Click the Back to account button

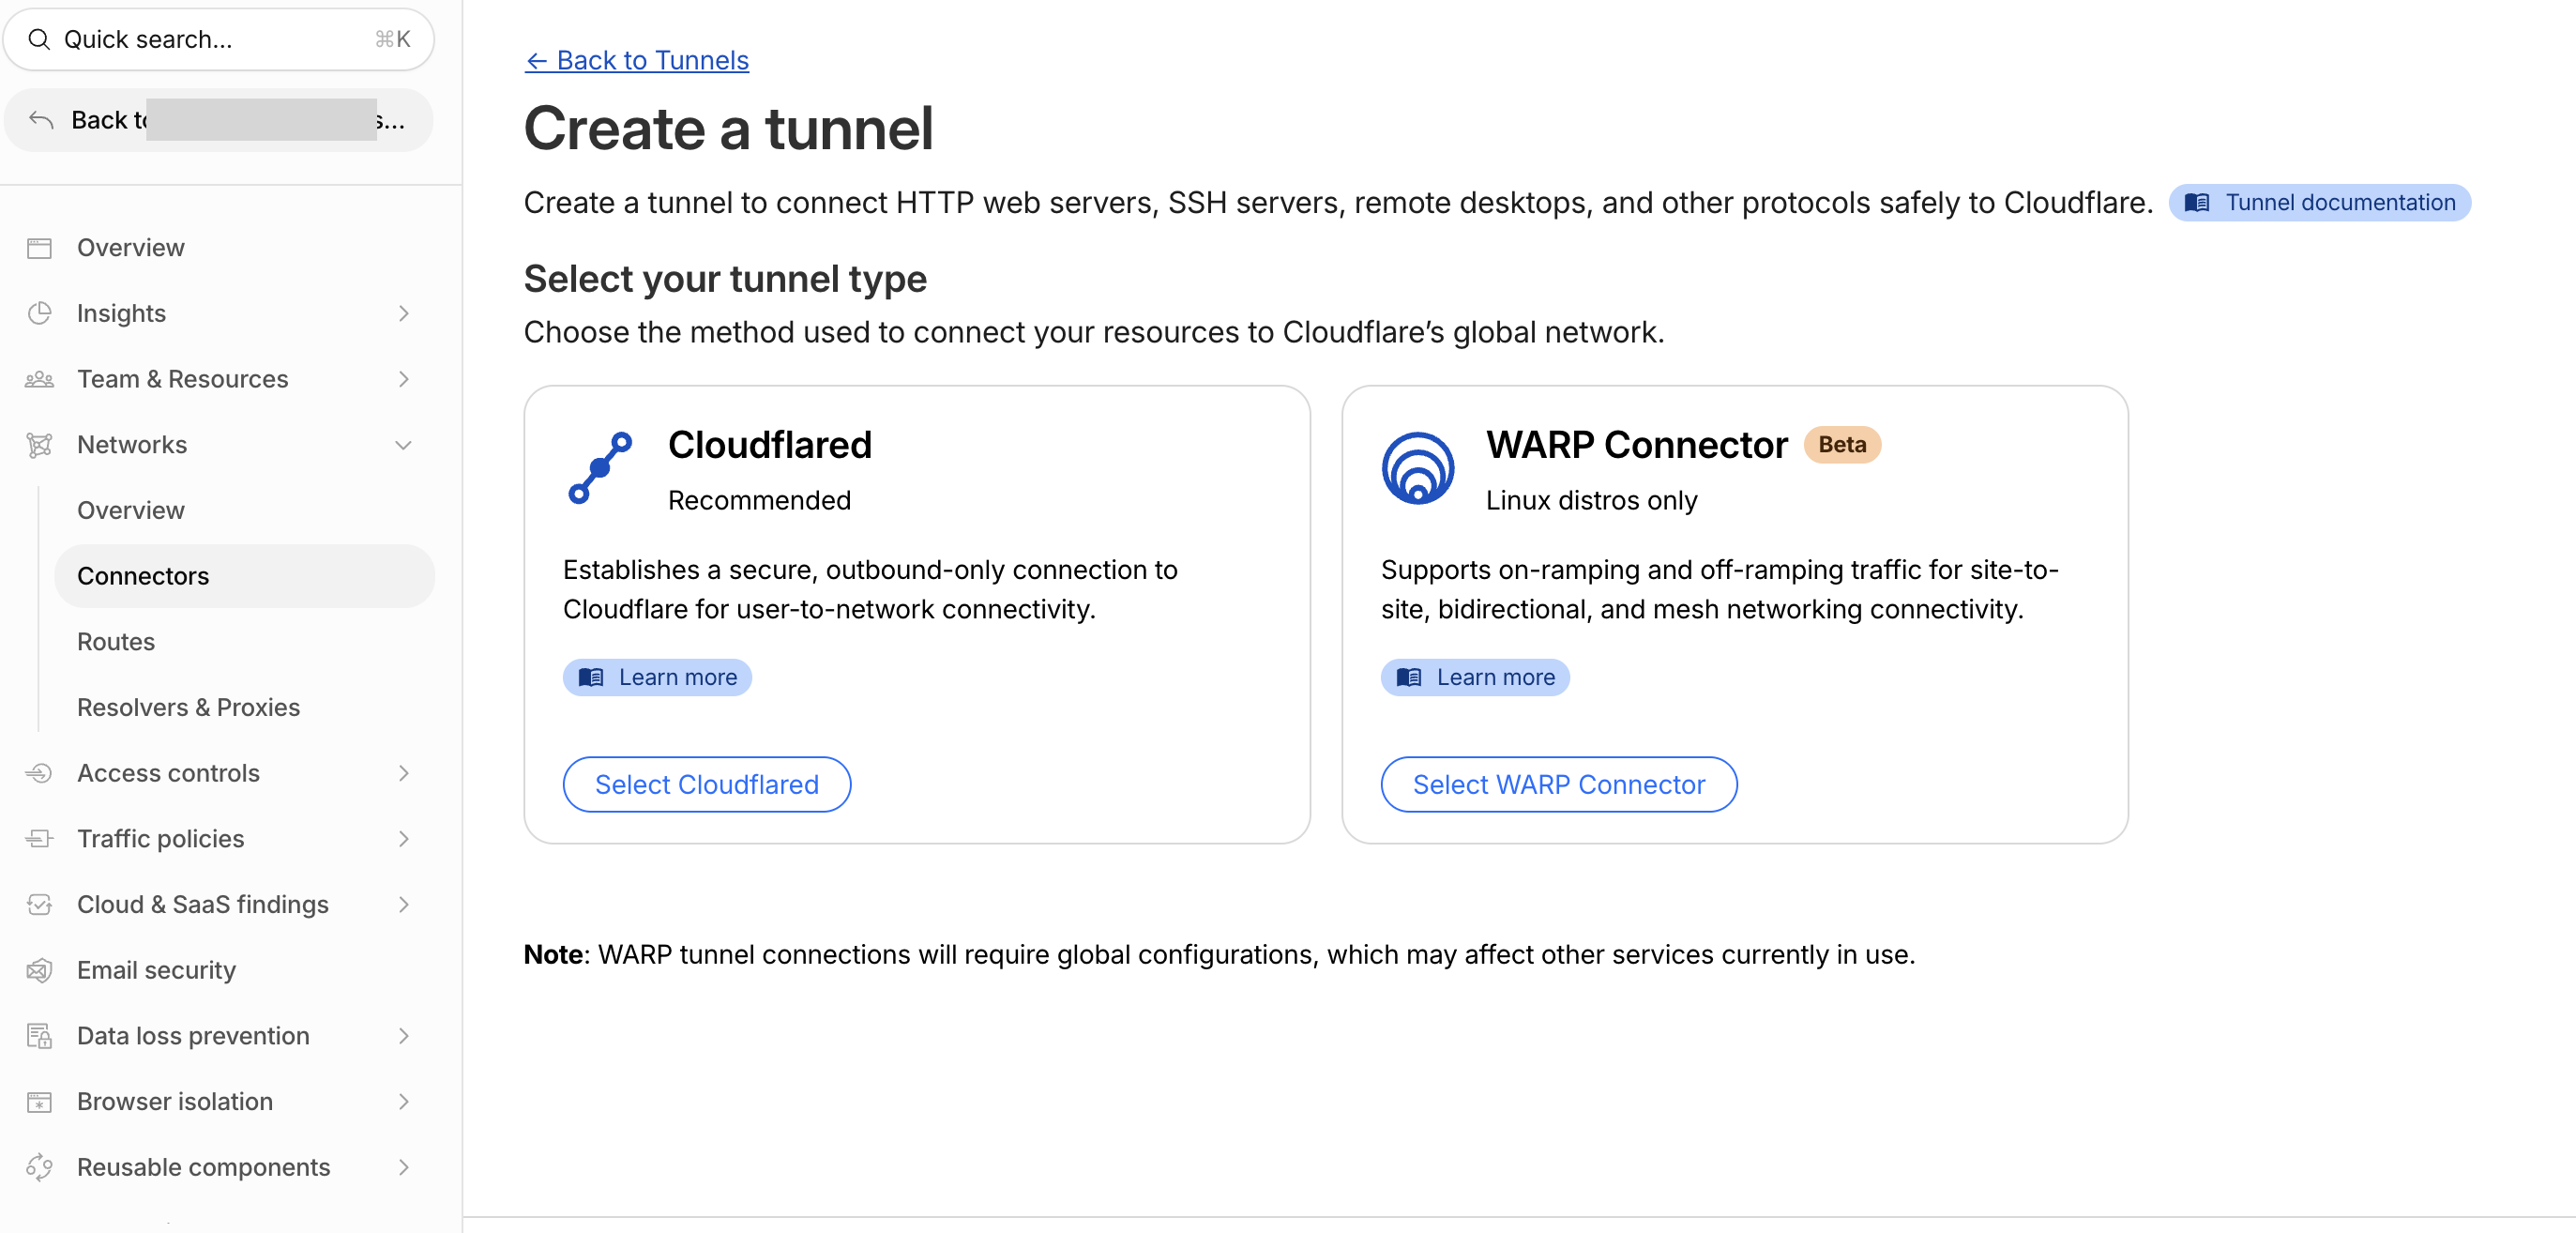point(219,120)
